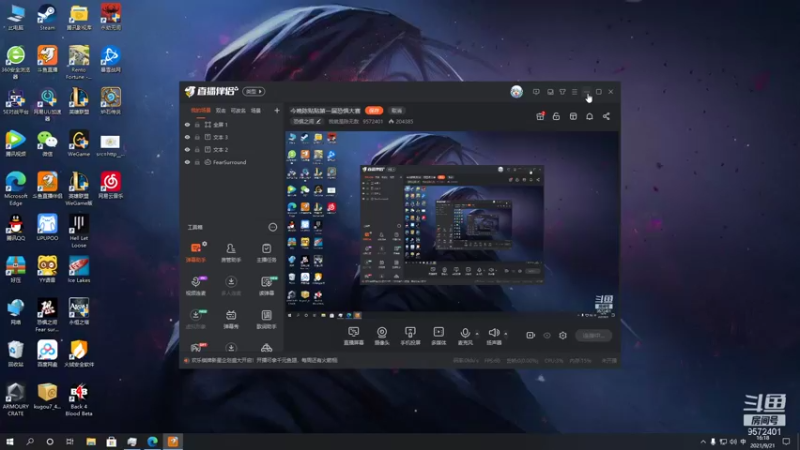Toggle visibility of 文本 2 source
This screenshot has width=800, height=450.
click(187, 149)
